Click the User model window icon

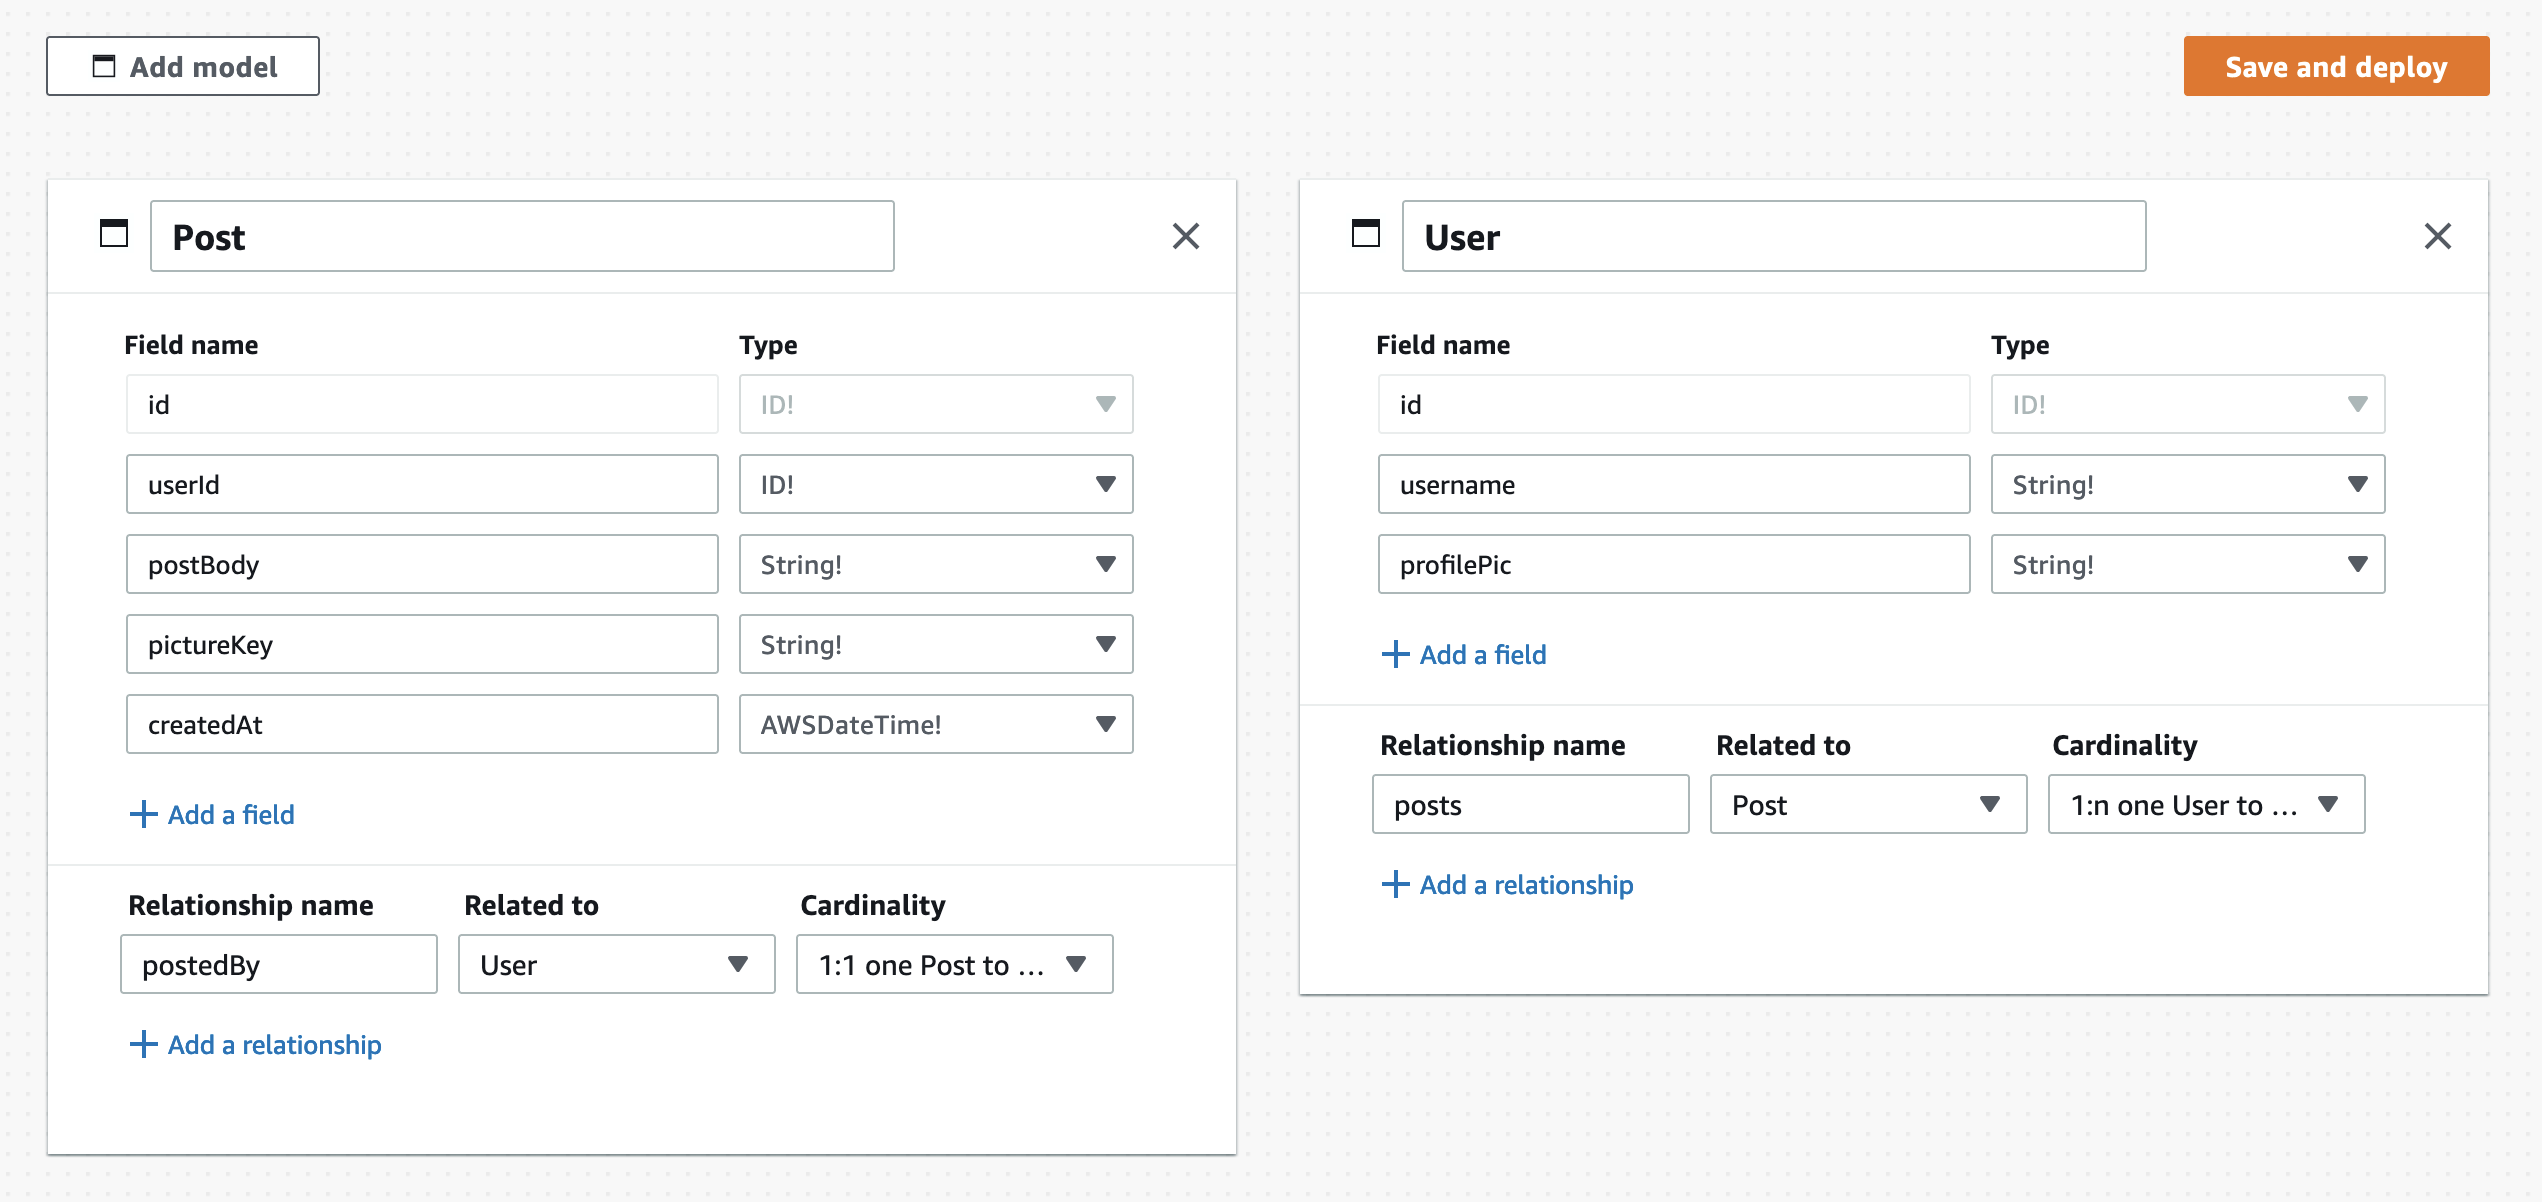point(1366,234)
